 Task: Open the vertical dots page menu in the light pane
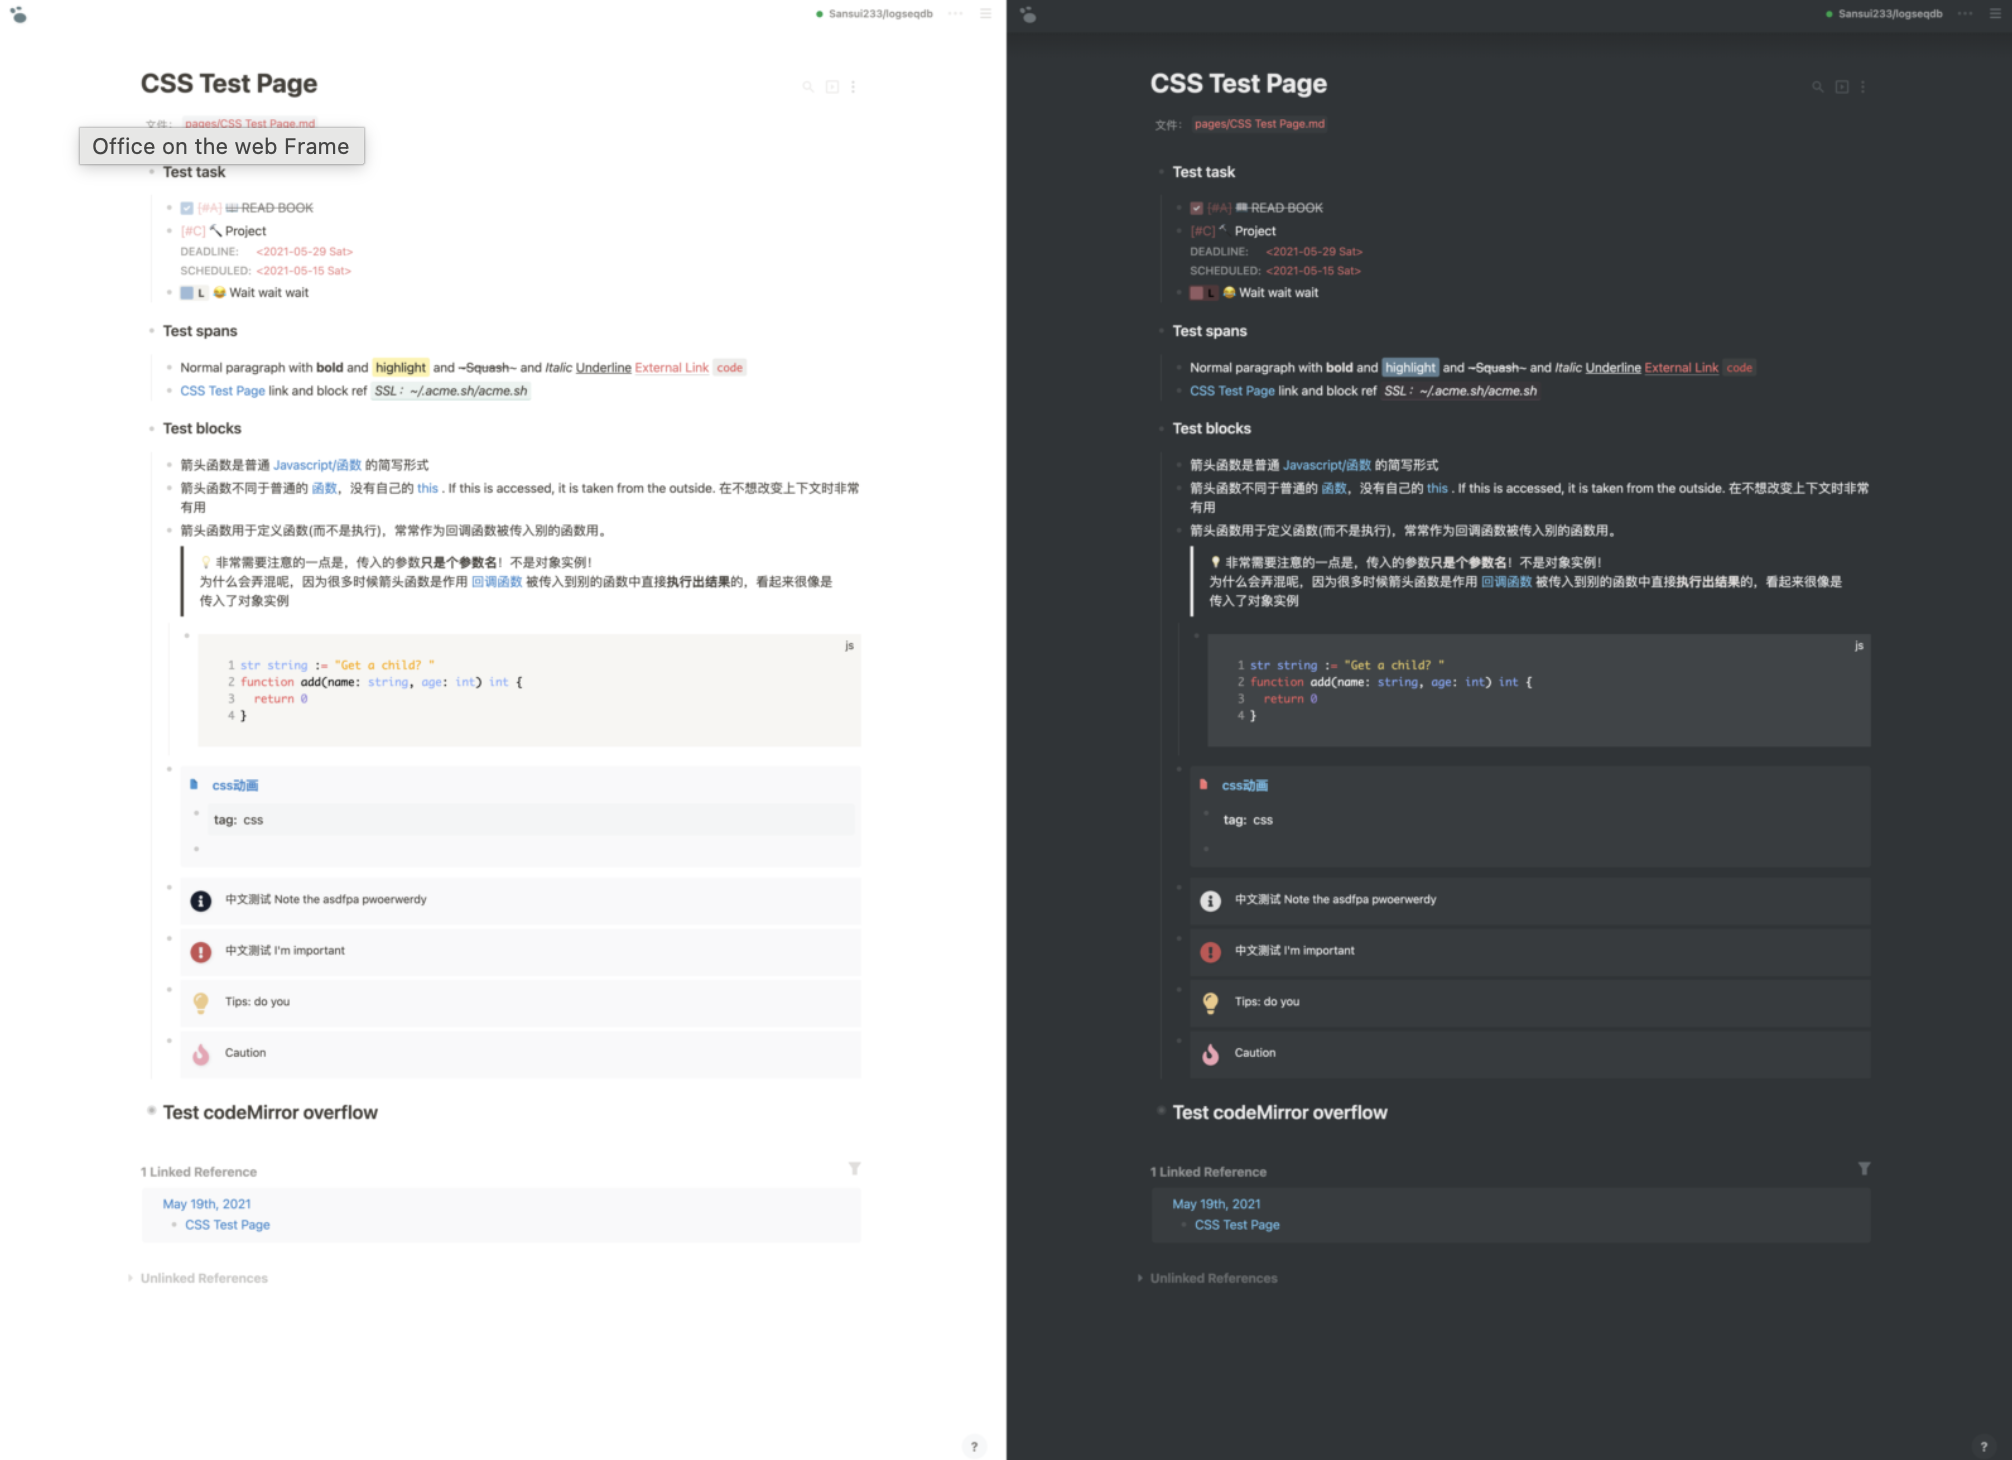853,87
